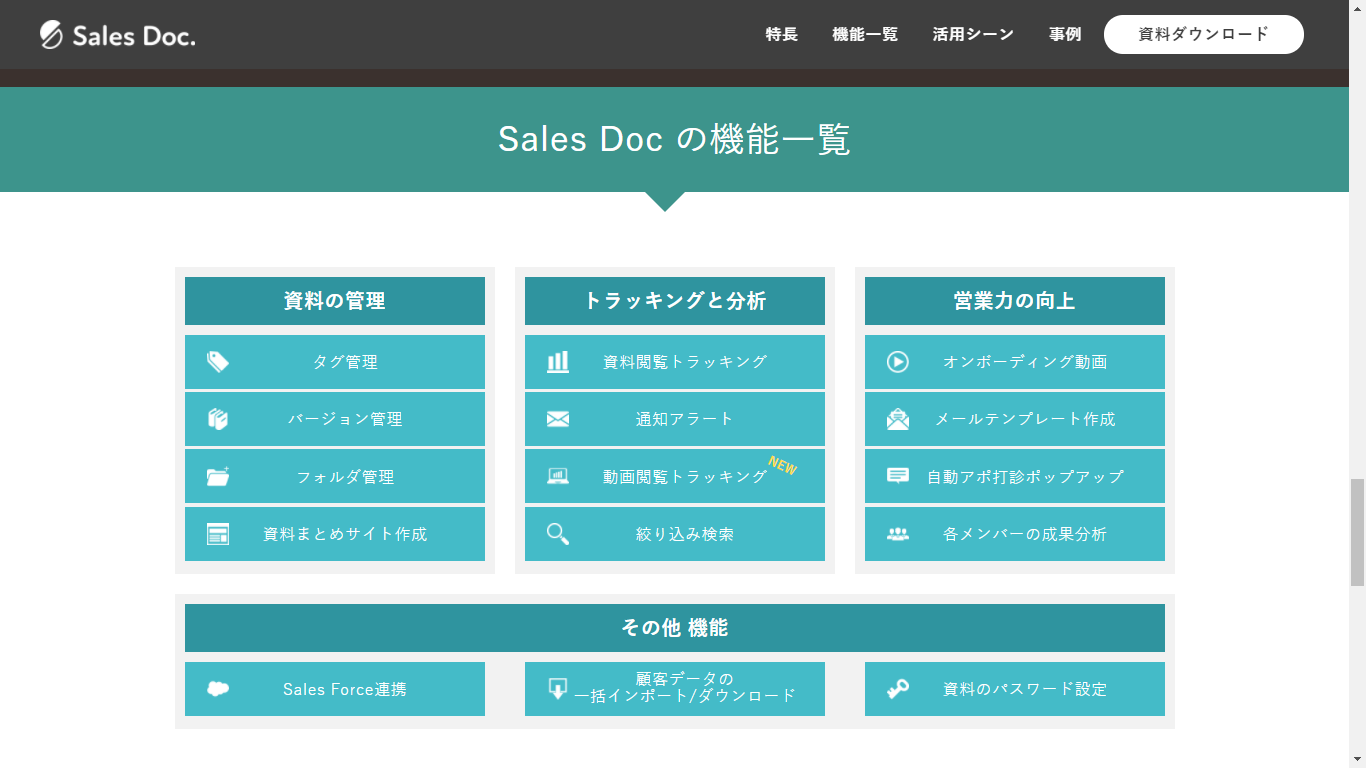Click the Sales Doc の機能一覧 title
Viewport: 1366px width, 768px height.
pyautogui.click(x=675, y=139)
